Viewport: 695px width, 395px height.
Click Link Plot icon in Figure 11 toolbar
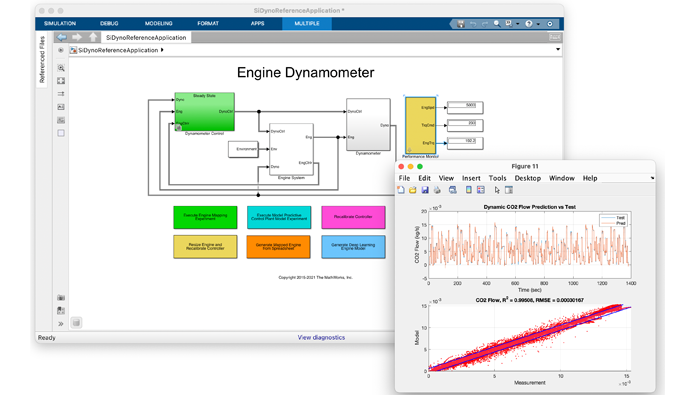[x=453, y=190]
